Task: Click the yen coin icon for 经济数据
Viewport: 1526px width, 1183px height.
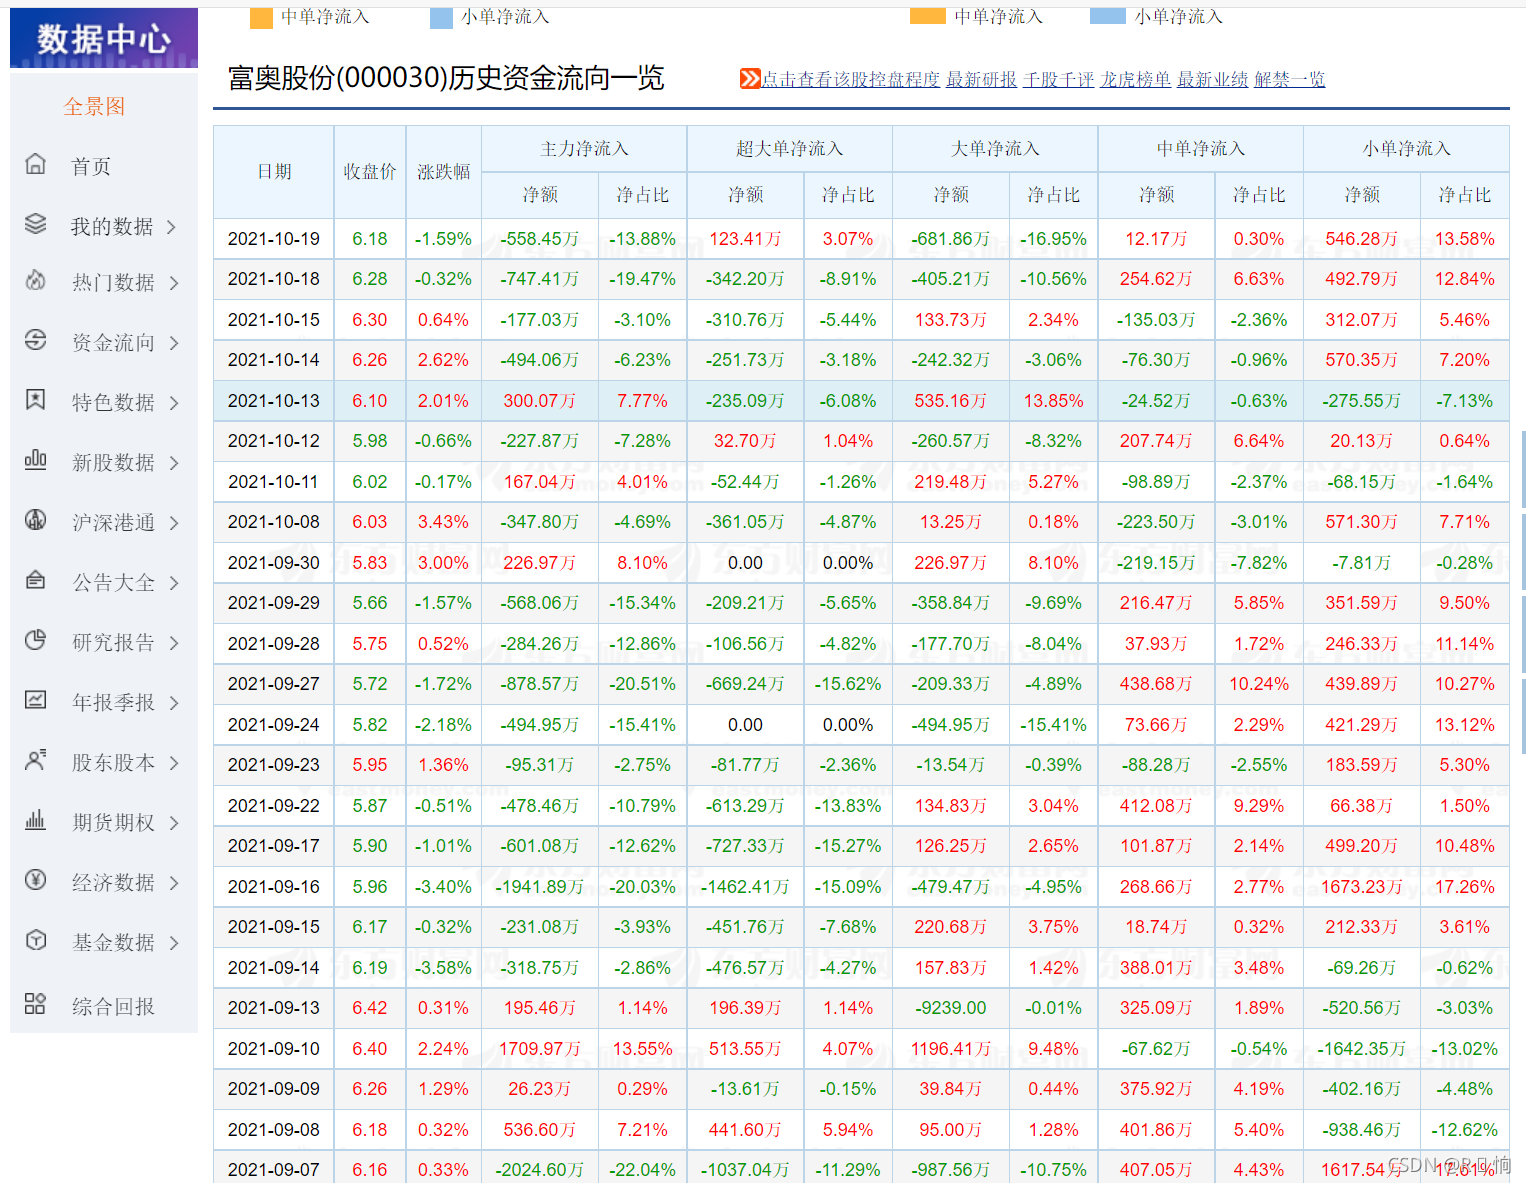Action: point(36,880)
